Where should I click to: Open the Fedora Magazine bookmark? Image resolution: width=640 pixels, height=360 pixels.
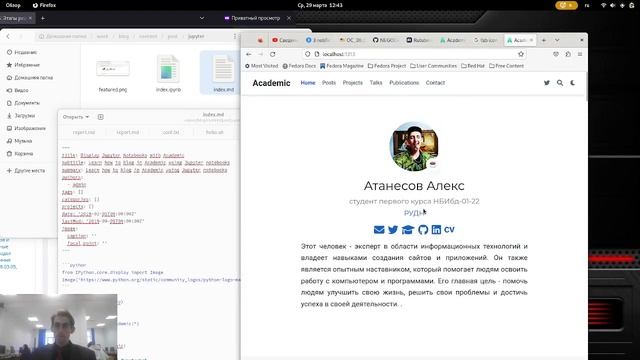[342, 66]
